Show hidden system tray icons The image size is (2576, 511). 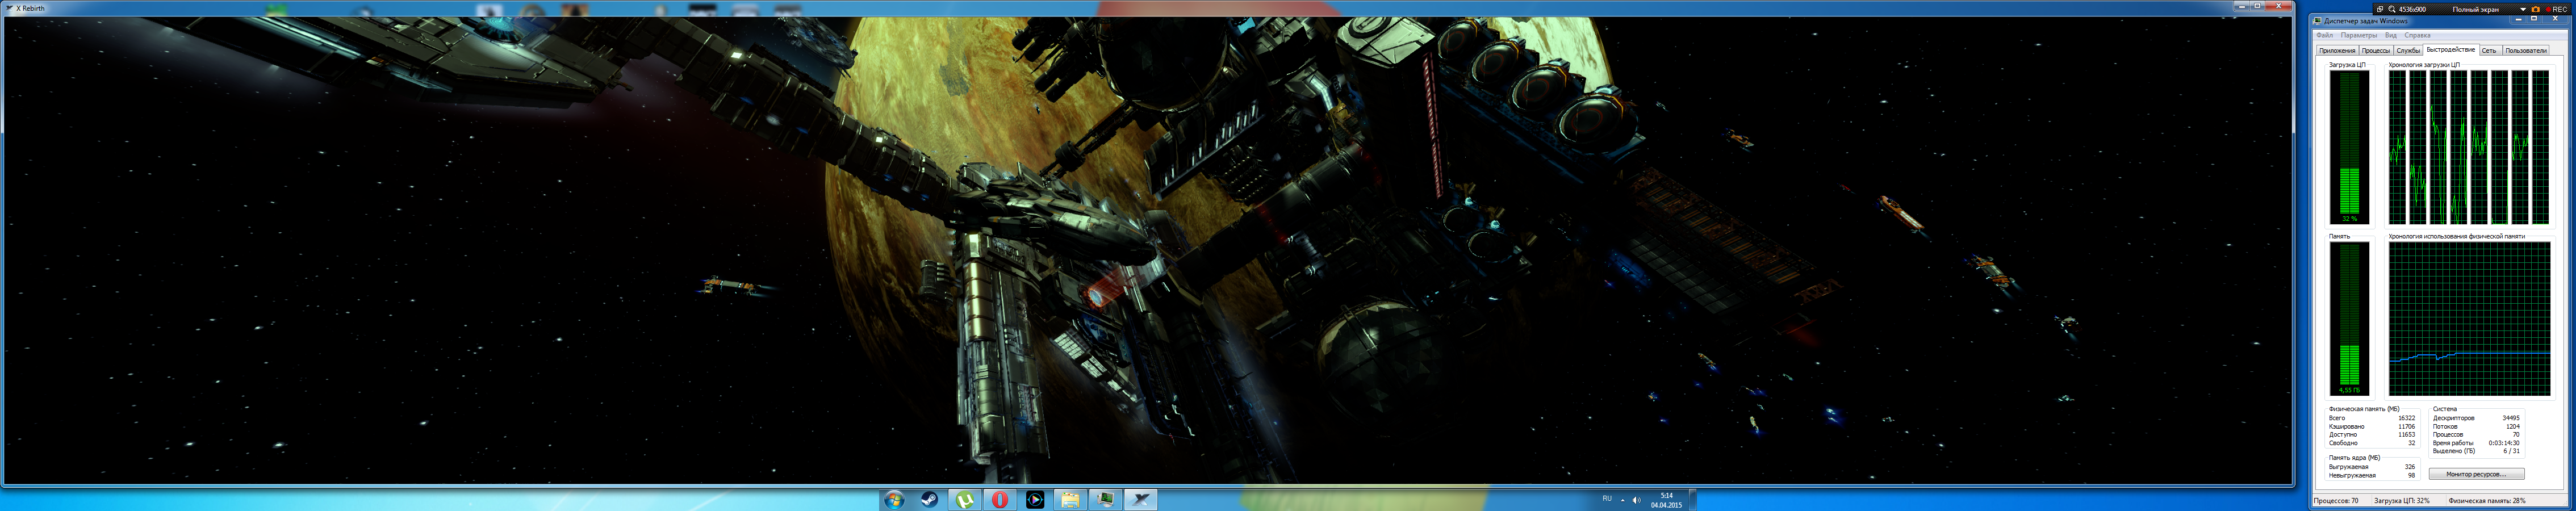point(1622,500)
